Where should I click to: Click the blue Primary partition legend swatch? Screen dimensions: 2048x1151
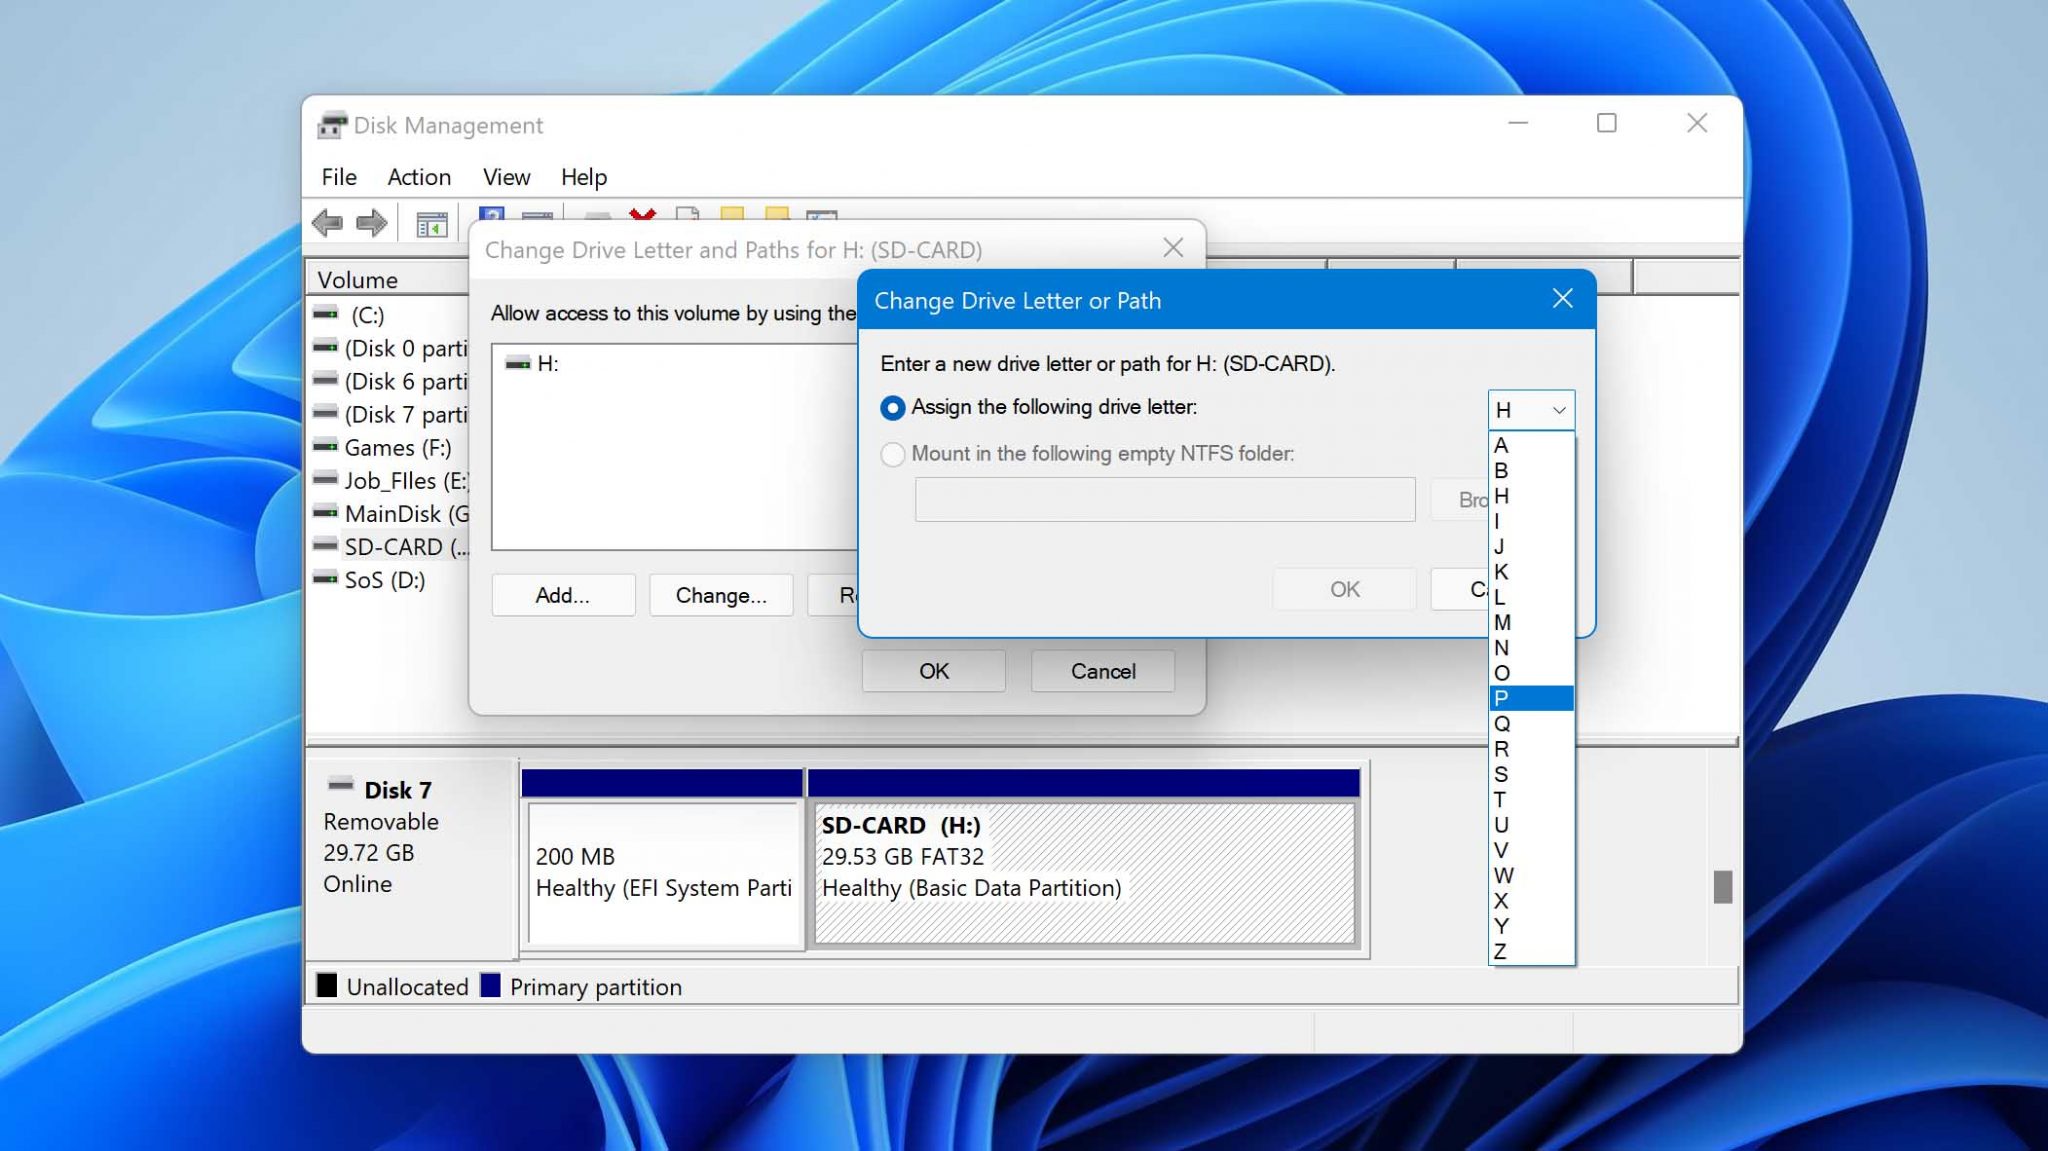492,987
